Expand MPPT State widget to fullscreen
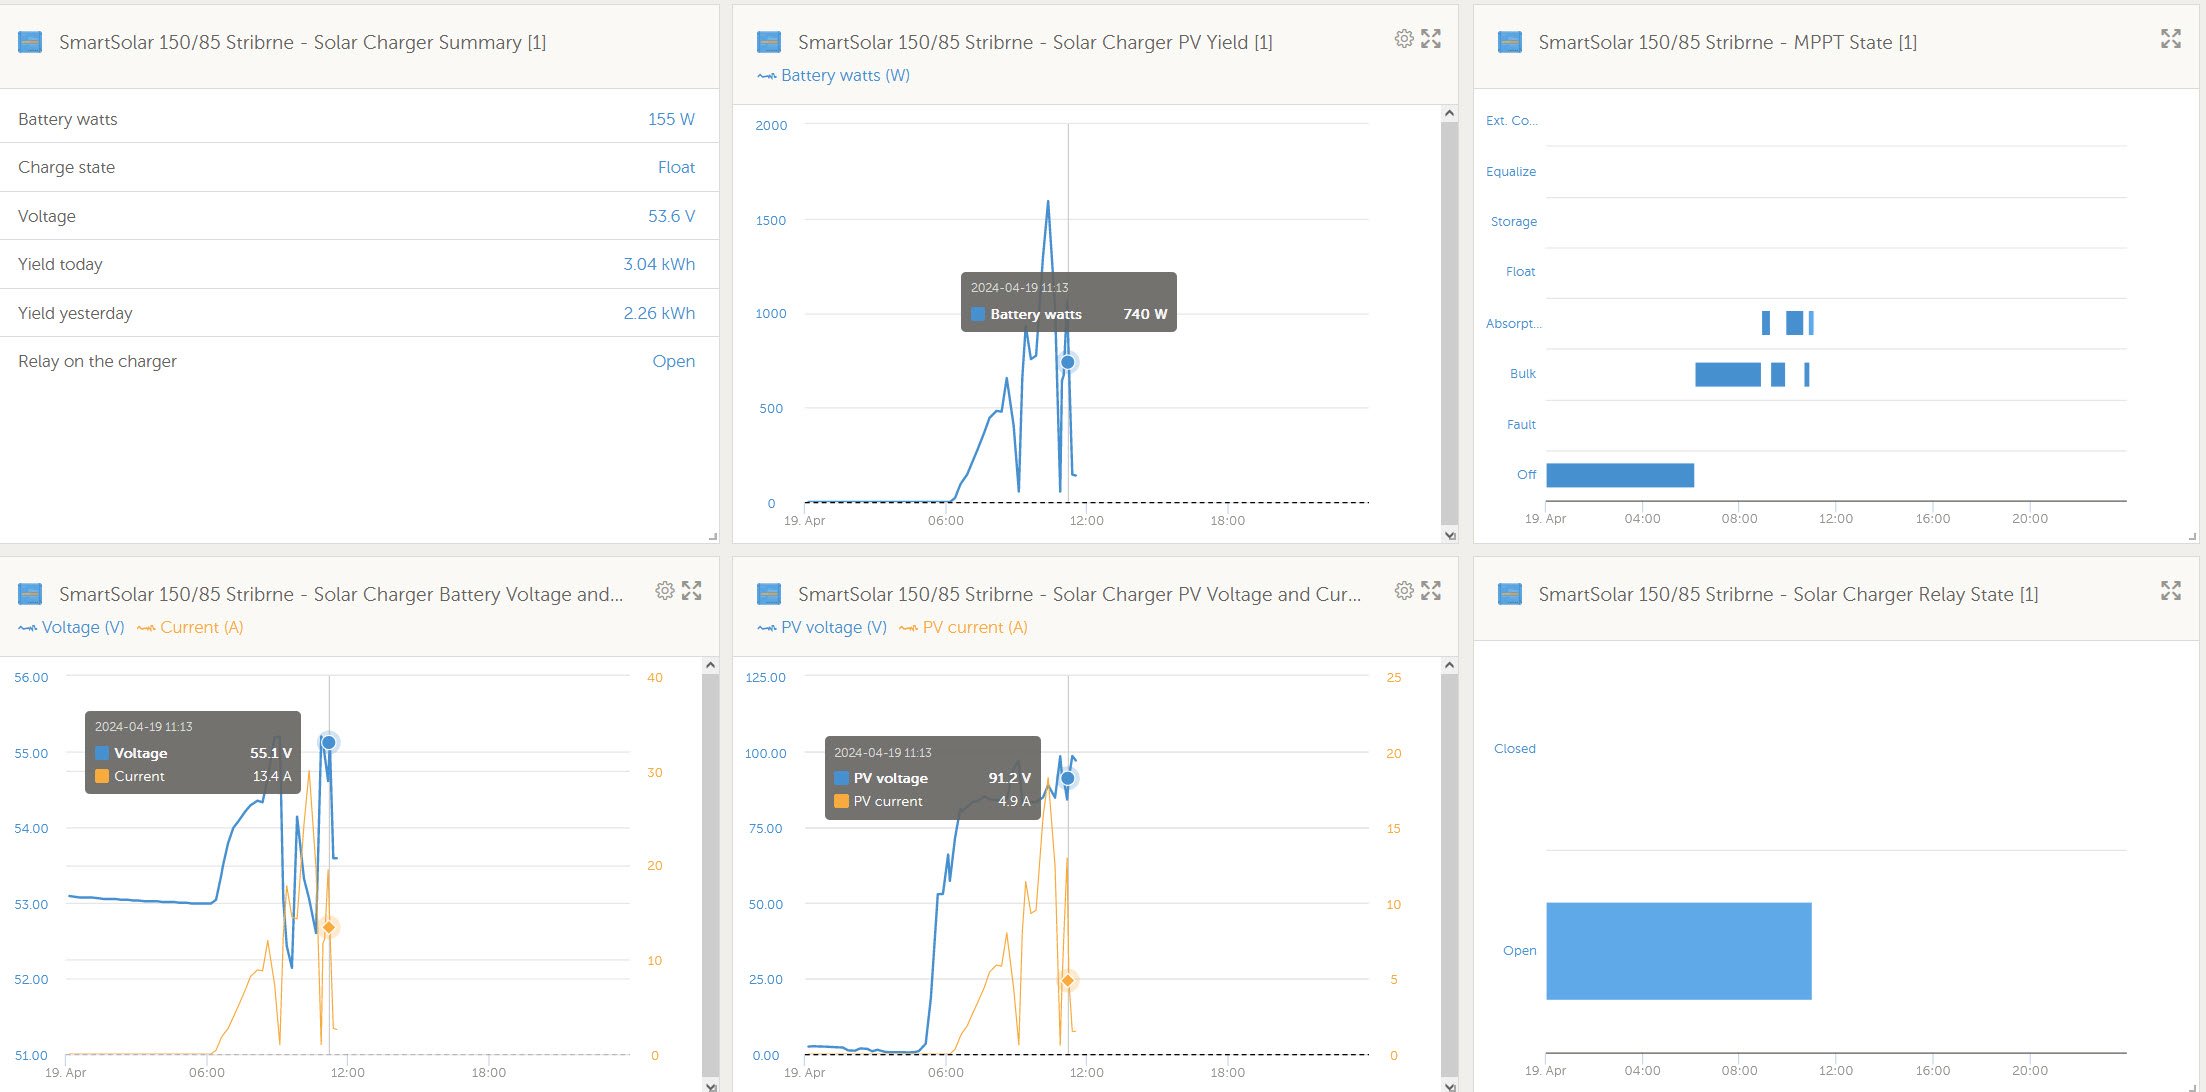The height and width of the screenshot is (1092, 2206). pyautogui.click(x=2170, y=39)
